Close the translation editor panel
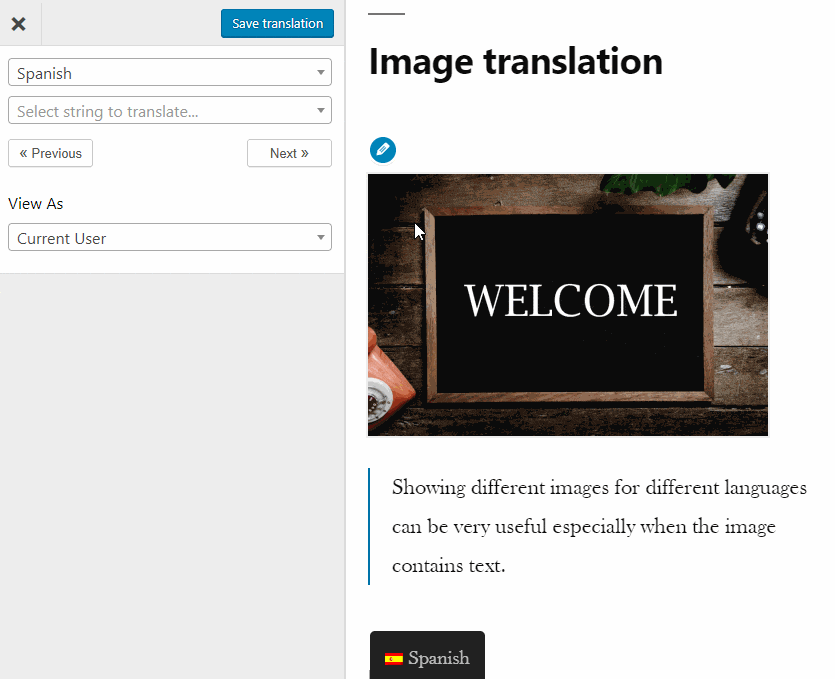835x679 pixels. pyautogui.click(x=19, y=23)
